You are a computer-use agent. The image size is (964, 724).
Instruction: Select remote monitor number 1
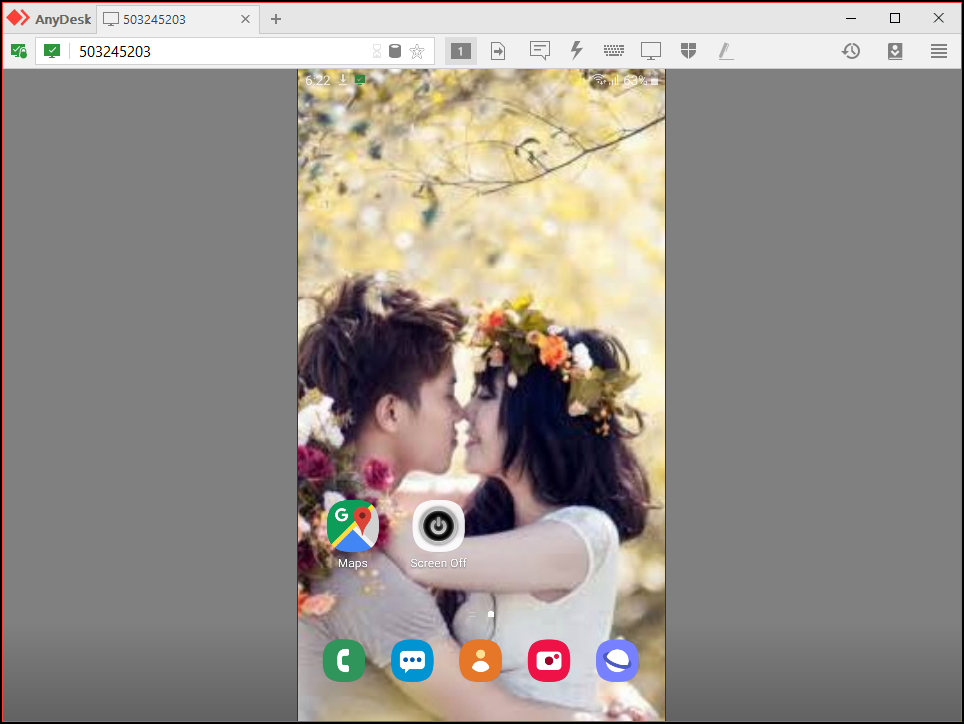[460, 51]
